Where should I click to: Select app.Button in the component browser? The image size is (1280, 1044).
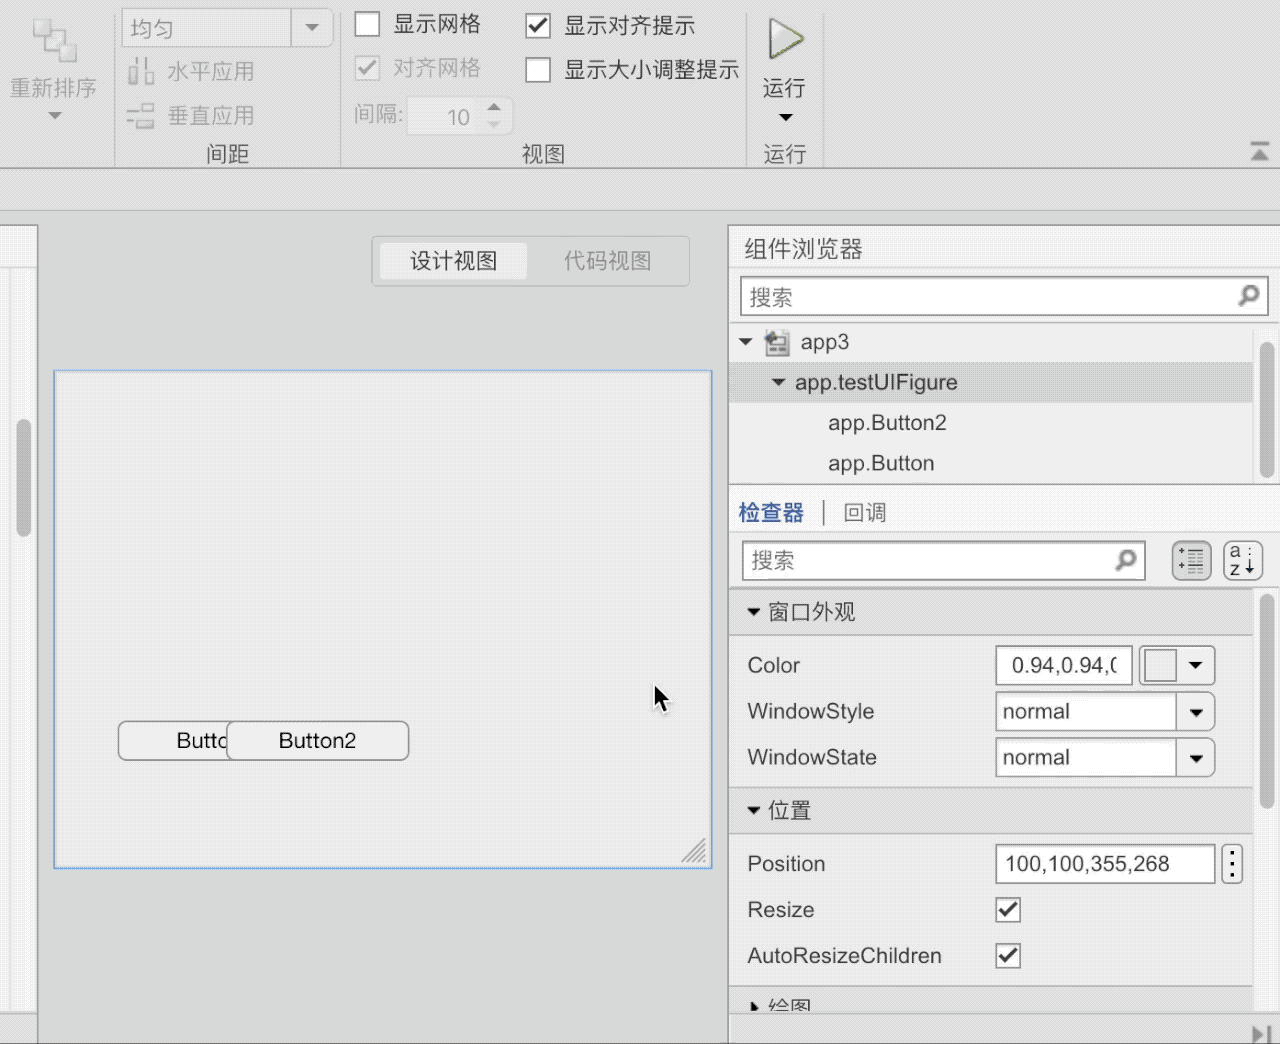coord(880,463)
